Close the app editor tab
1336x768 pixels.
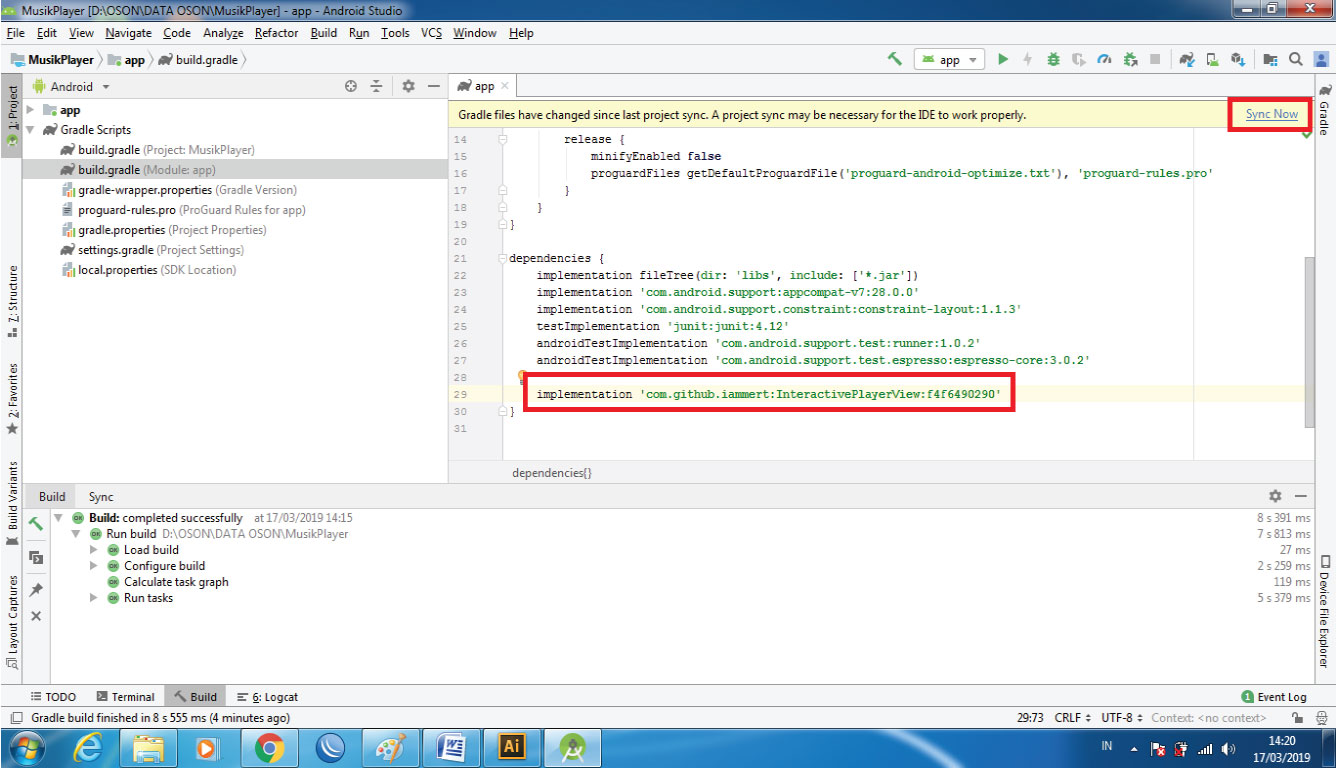[505, 87]
